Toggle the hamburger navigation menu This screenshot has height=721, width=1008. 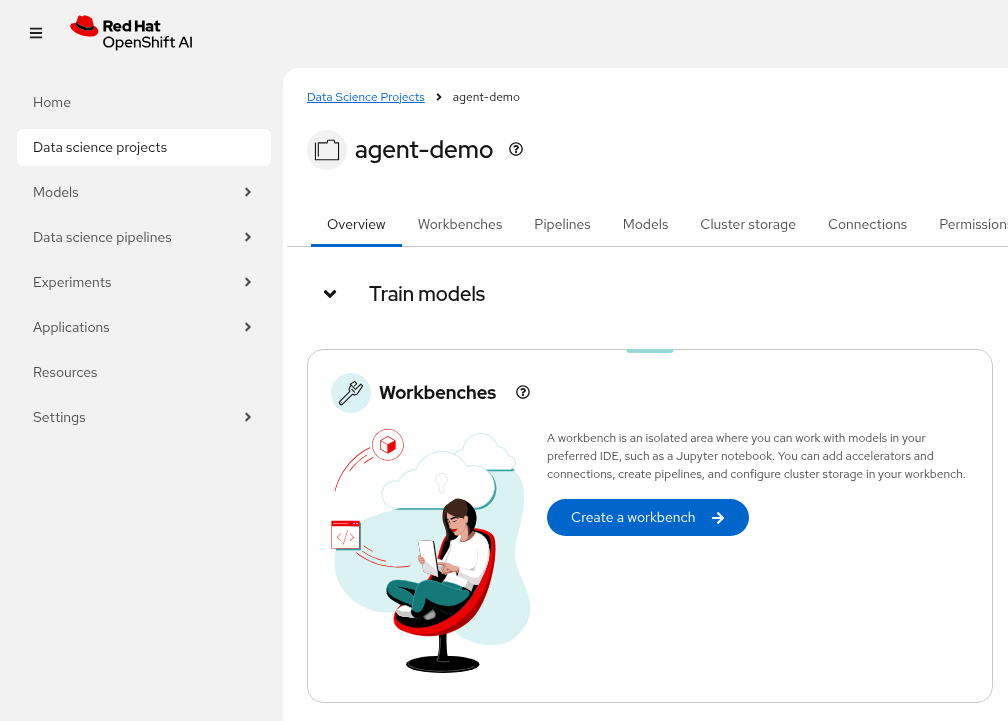pyautogui.click(x=36, y=33)
